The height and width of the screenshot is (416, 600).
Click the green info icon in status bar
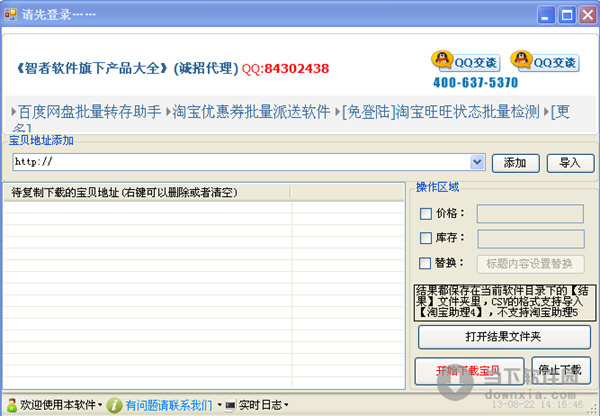[x=114, y=405]
